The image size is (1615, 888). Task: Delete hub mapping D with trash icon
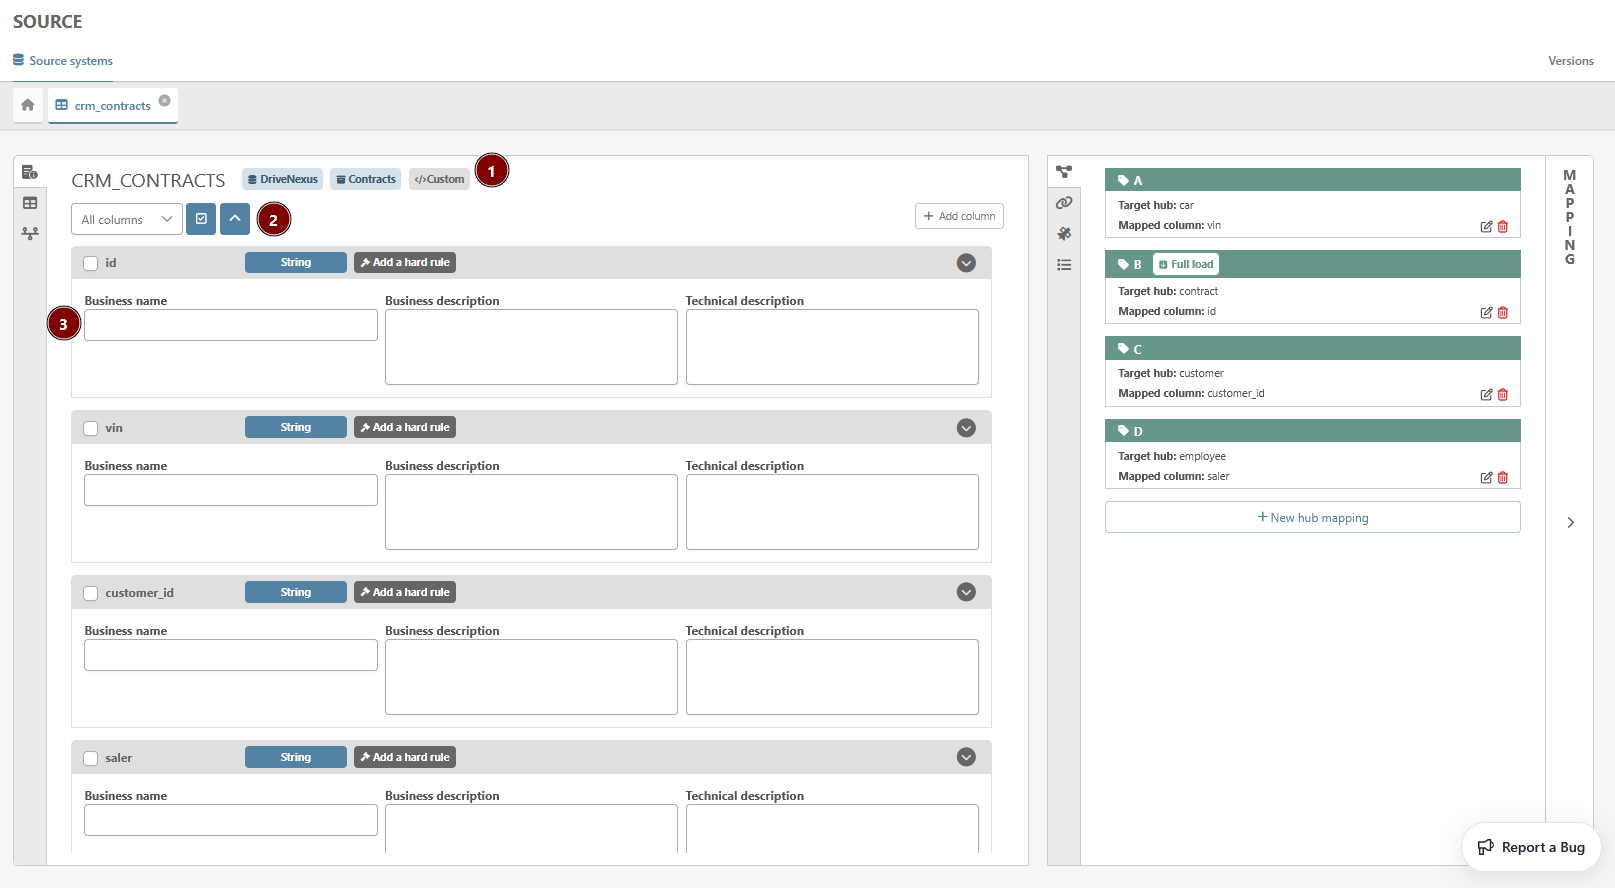pos(1503,478)
